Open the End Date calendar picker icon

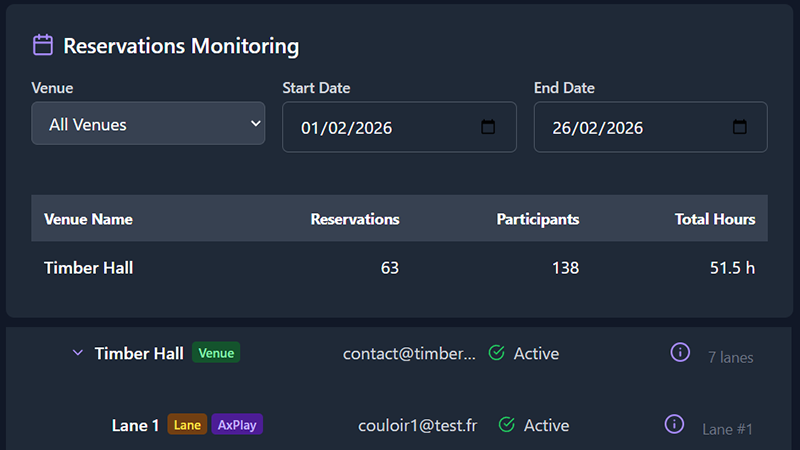740,127
